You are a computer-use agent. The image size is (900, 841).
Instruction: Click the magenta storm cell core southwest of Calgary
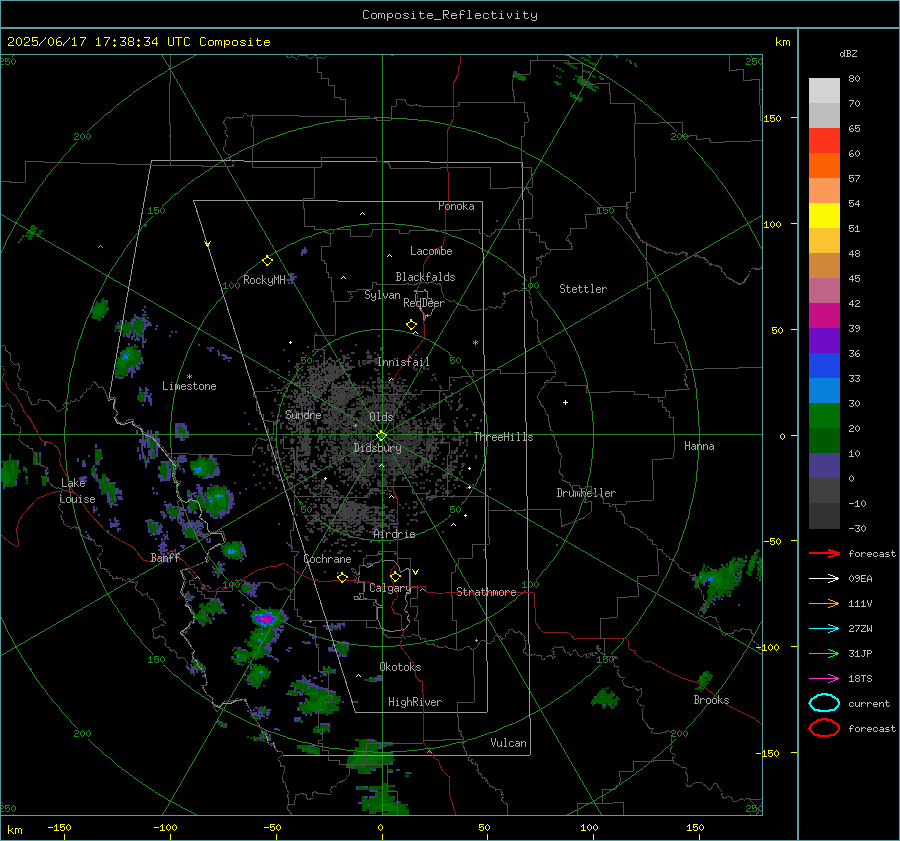[x=265, y=619]
